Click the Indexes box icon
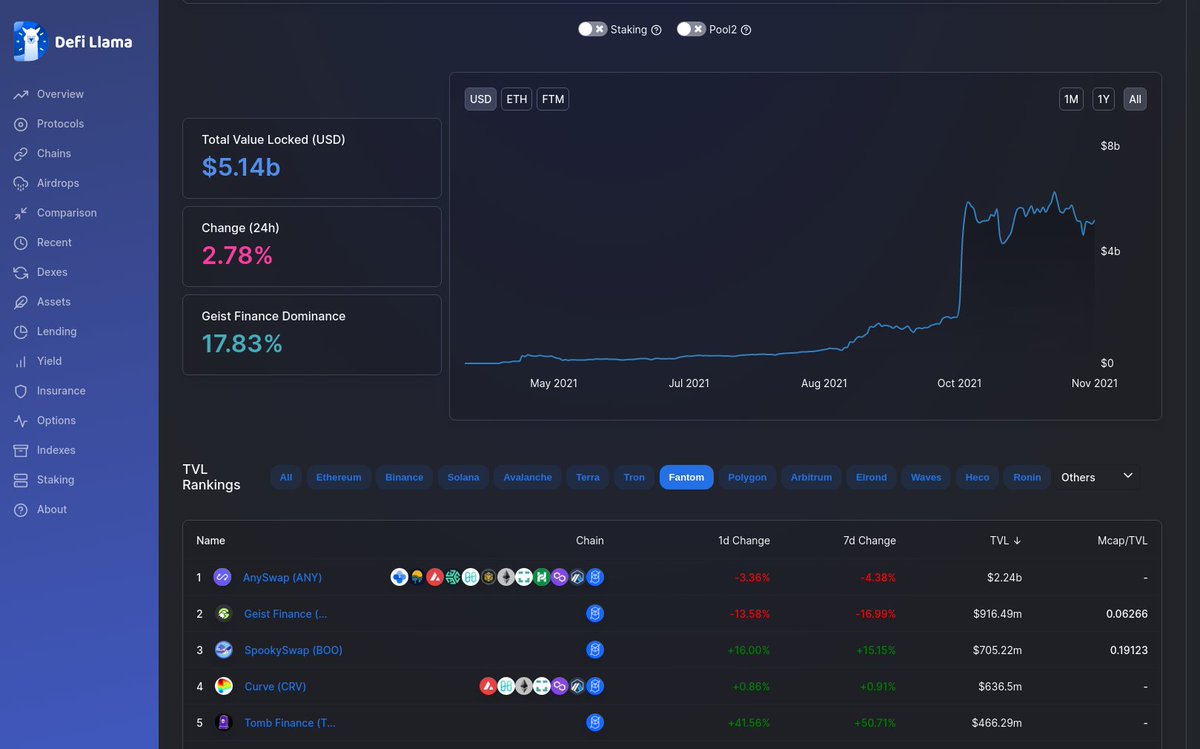The width and height of the screenshot is (1200, 749). pyautogui.click(x=20, y=450)
